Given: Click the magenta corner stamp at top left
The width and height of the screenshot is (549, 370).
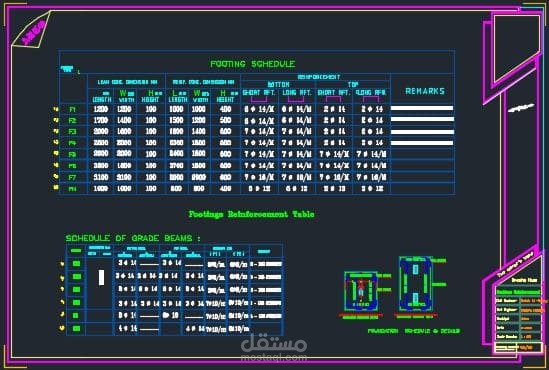Looking at the screenshot, I should pyautogui.click(x=32, y=30).
